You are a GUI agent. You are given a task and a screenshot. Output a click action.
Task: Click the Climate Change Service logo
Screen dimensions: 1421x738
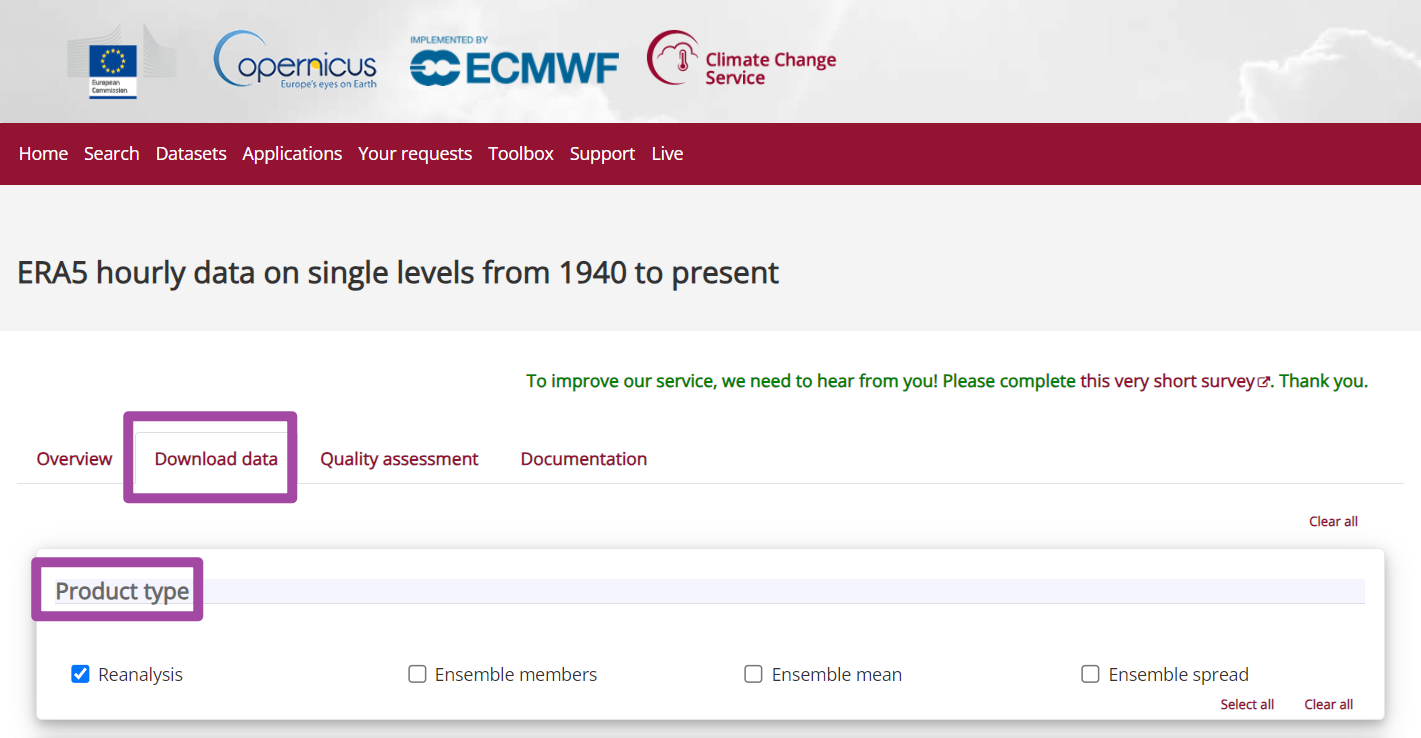pos(741,60)
